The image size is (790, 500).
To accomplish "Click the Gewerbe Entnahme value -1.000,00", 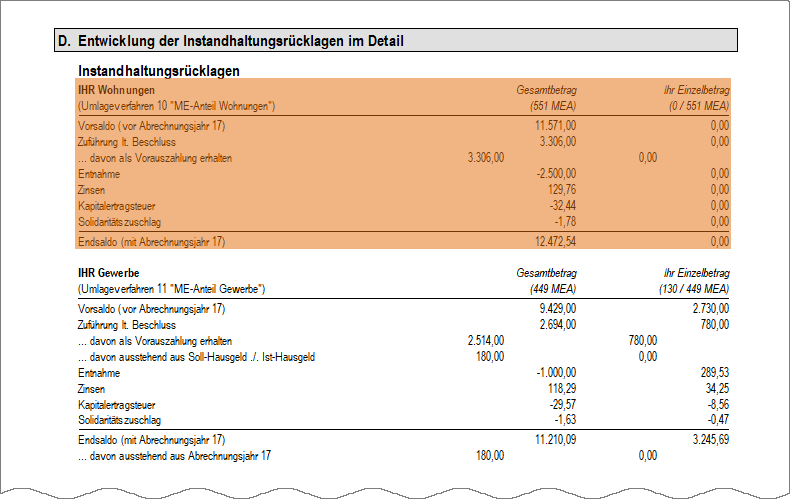I will pos(556,373).
